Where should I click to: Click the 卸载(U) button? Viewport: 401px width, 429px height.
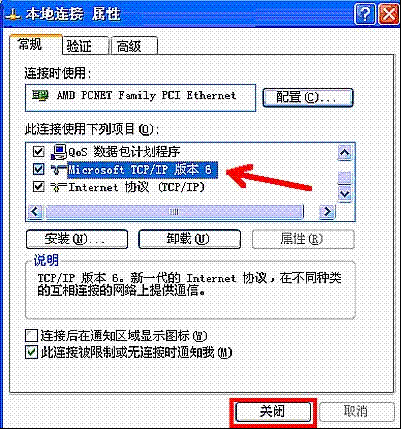pyautogui.click(x=189, y=239)
